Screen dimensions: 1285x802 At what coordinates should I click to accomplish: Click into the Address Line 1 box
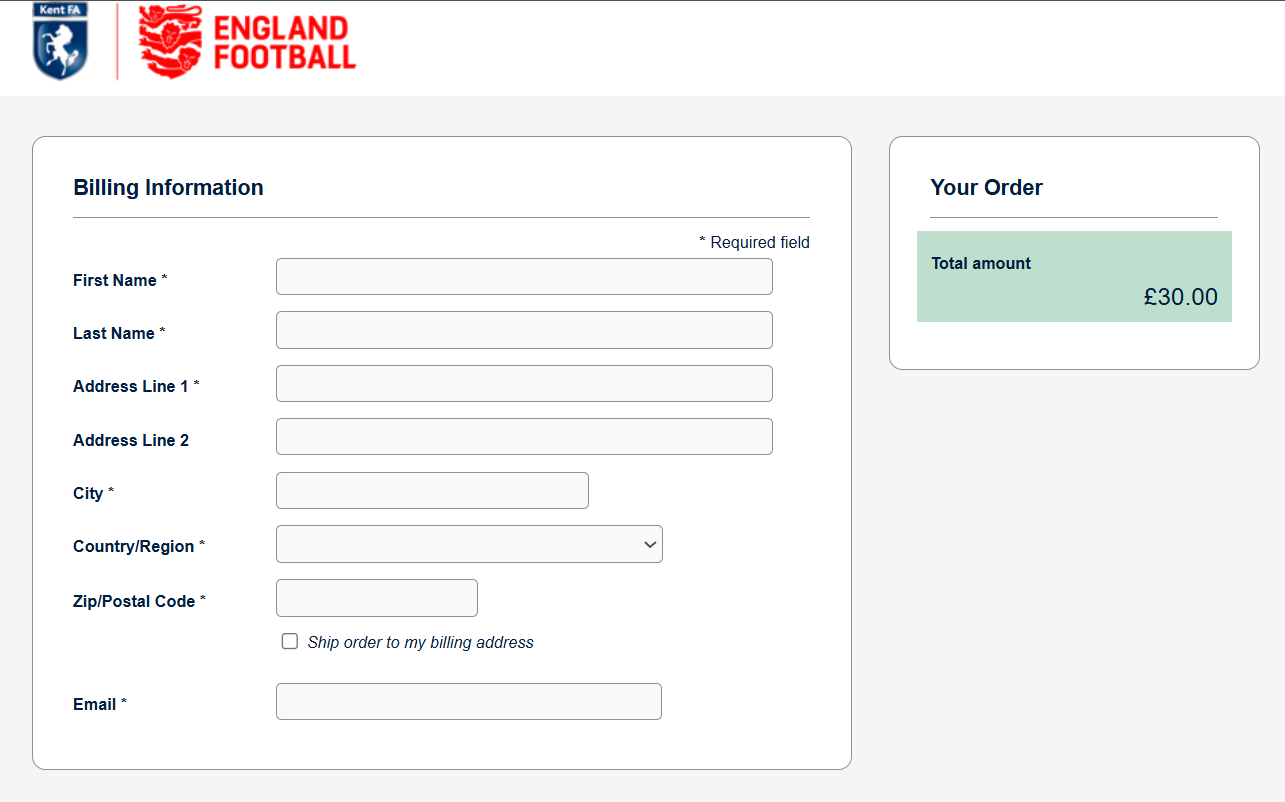pyautogui.click(x=524, y=384)
